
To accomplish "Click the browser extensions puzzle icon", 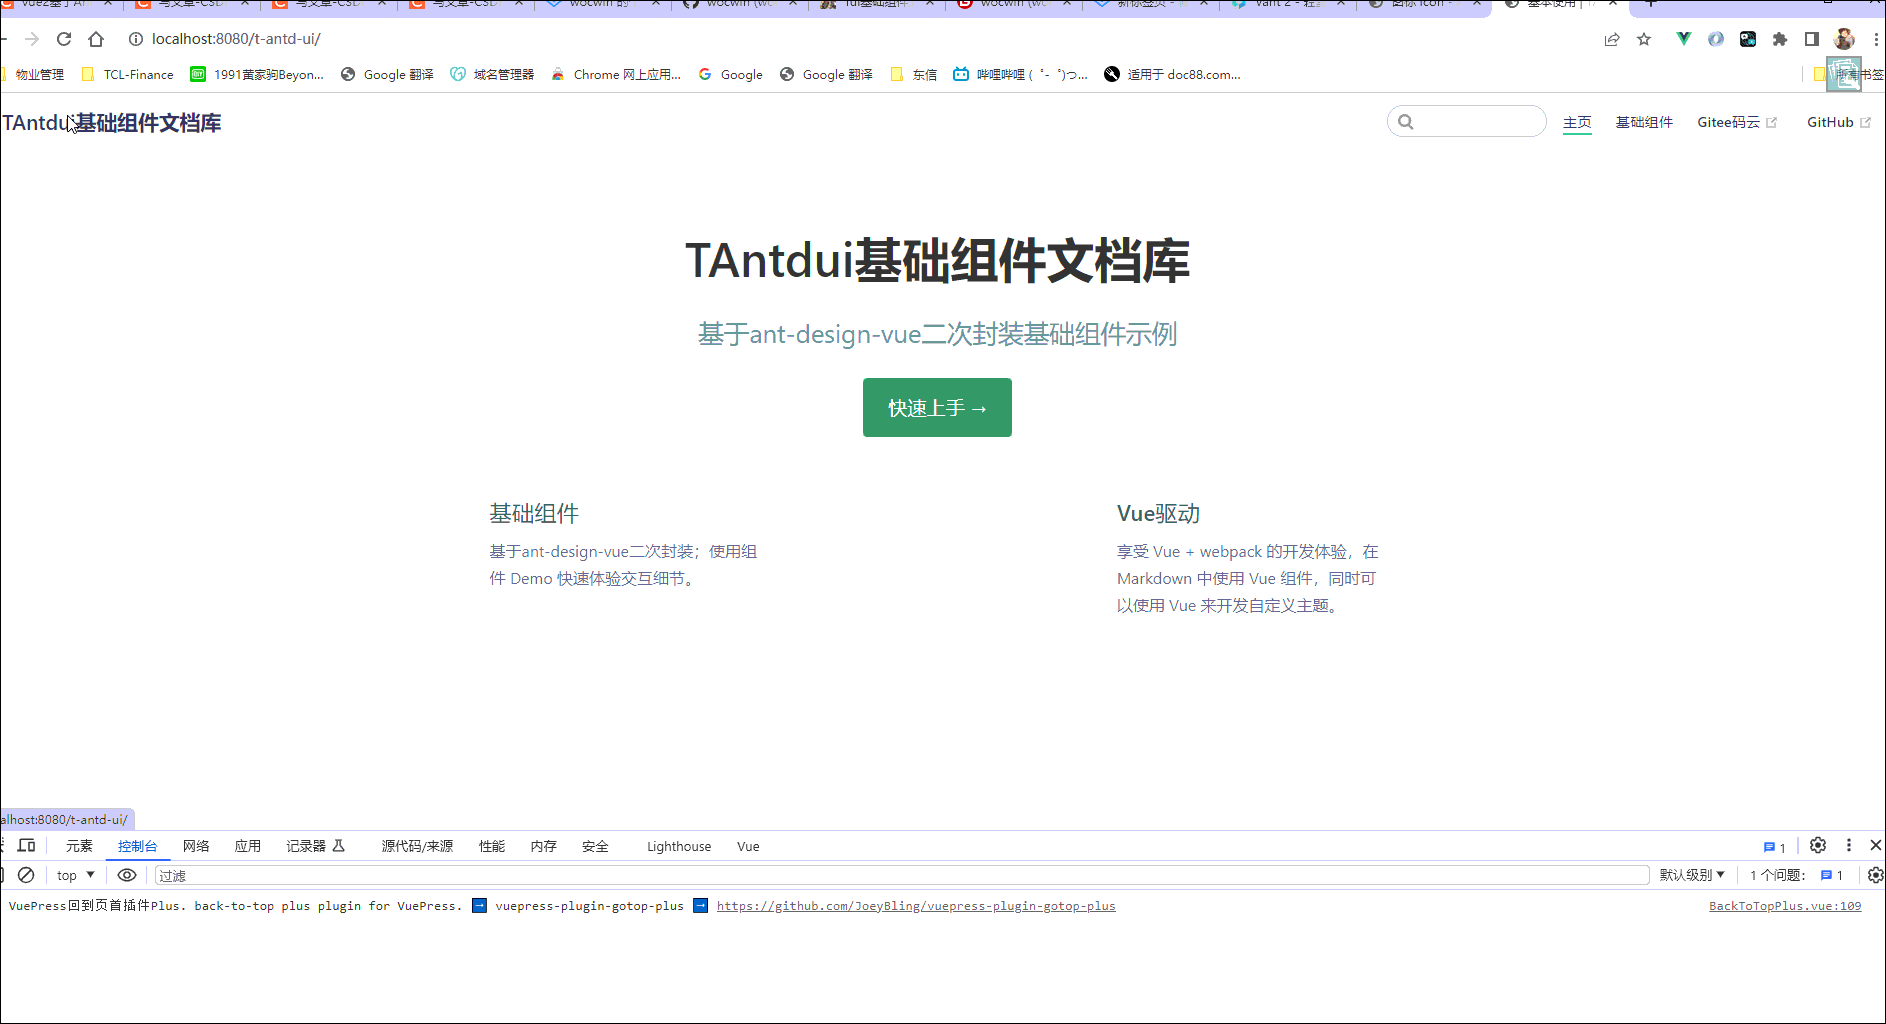I will click(x=1780, y=39).
